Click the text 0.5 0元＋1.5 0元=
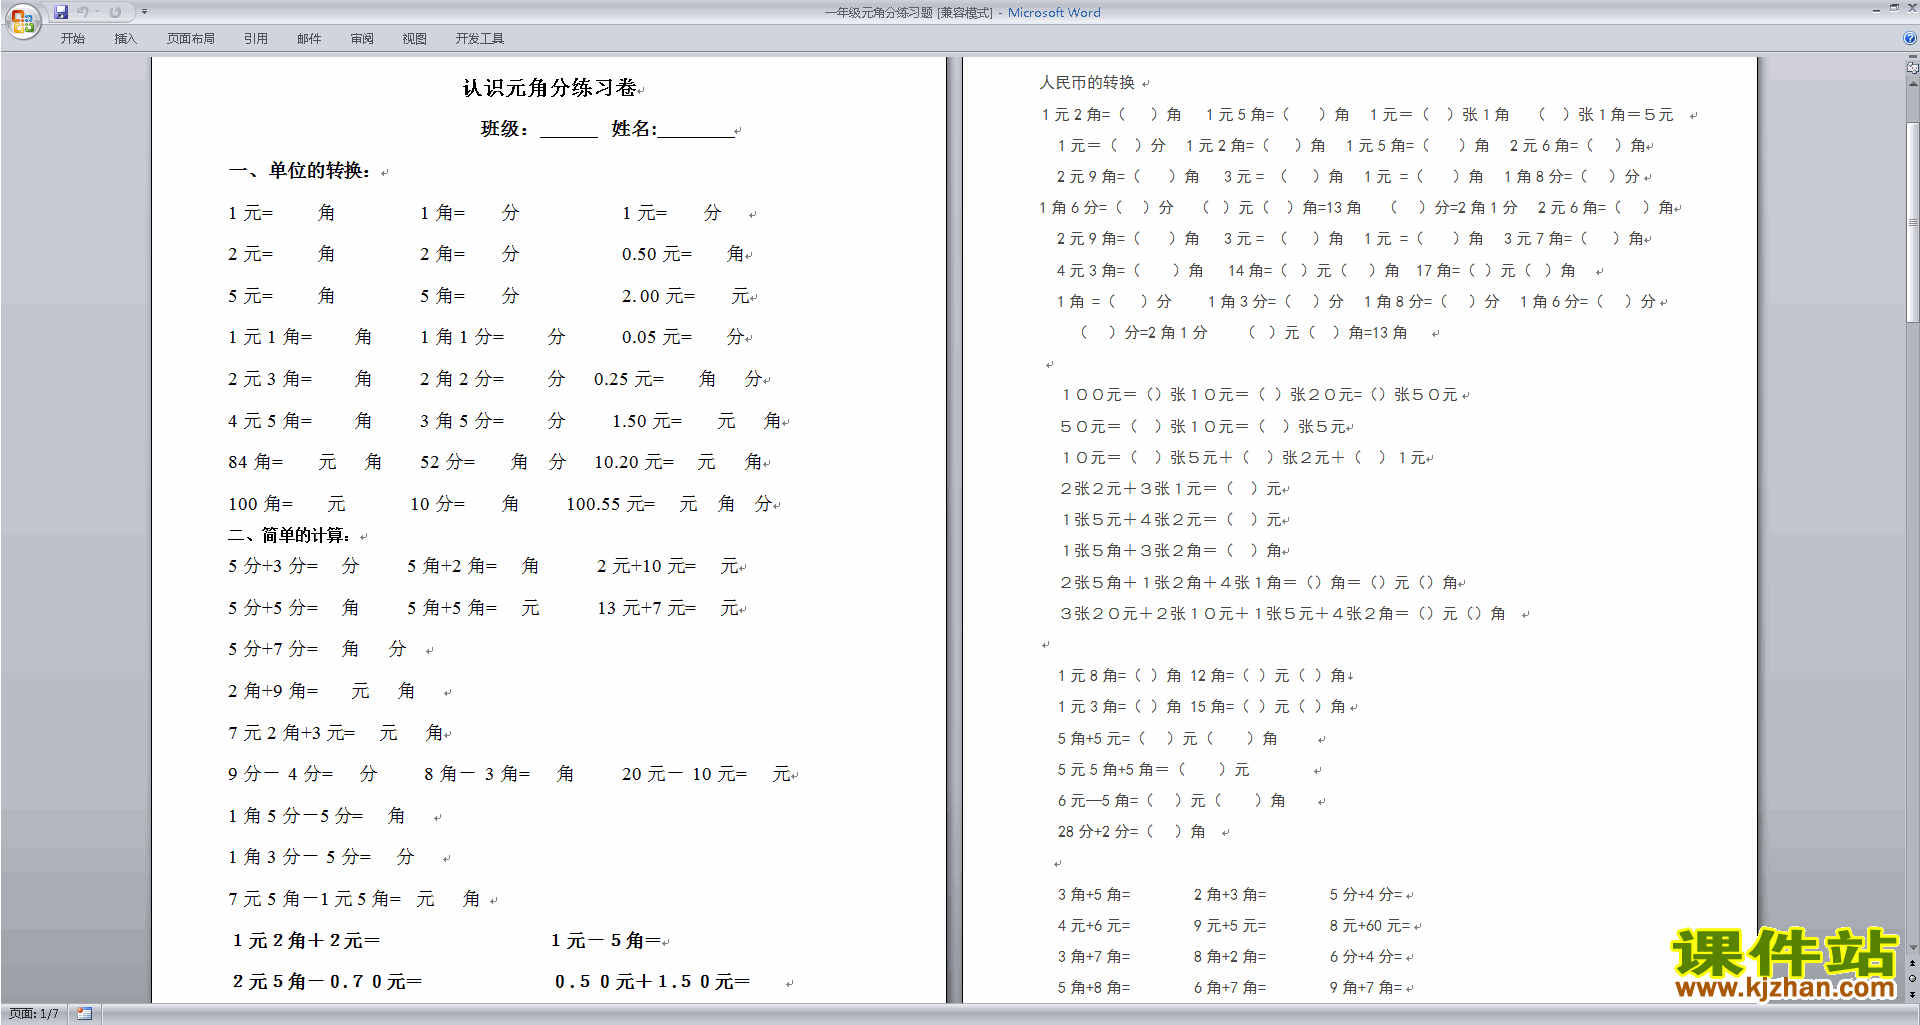 click(x=652, y=982)
